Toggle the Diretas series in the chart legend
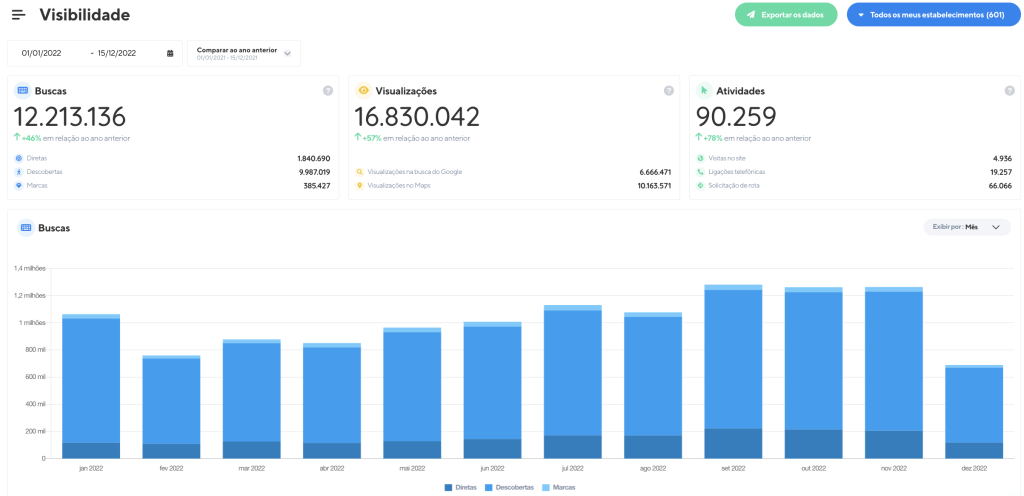Screen dimensions: 1024x496 click(460, 488)
